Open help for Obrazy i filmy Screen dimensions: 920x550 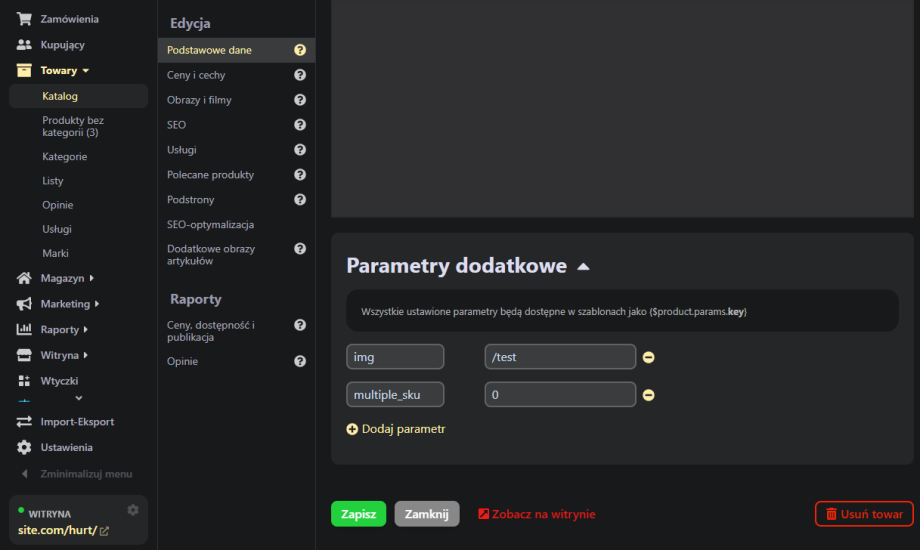(300, 100)
